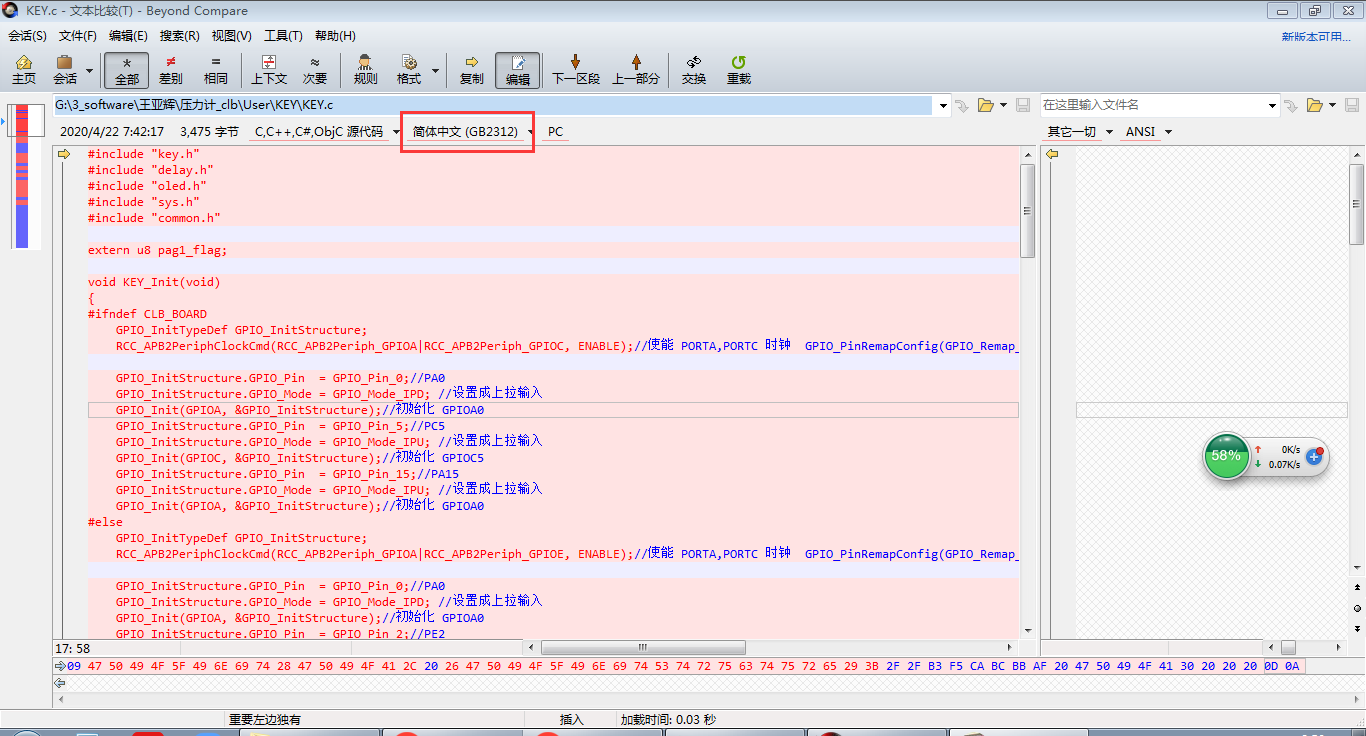Open ANSI encoding dropdown

pos(1167,132)
